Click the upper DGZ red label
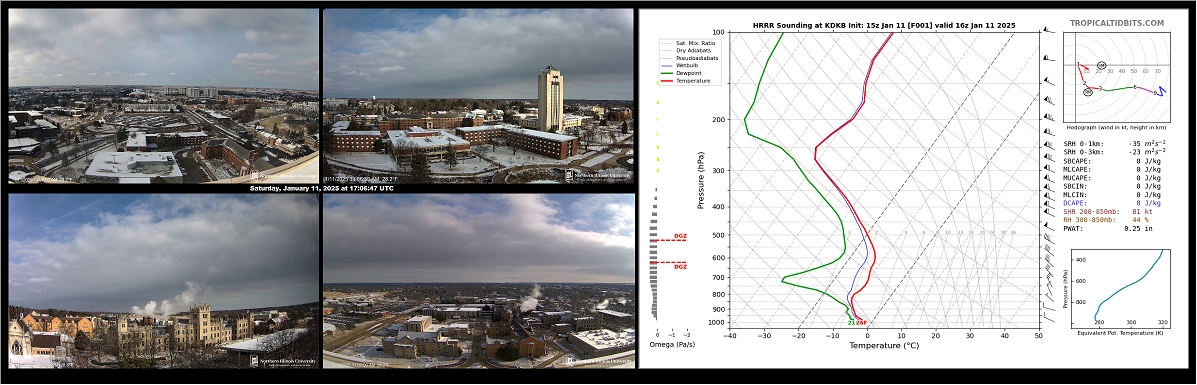 click(x=679, y=236)
